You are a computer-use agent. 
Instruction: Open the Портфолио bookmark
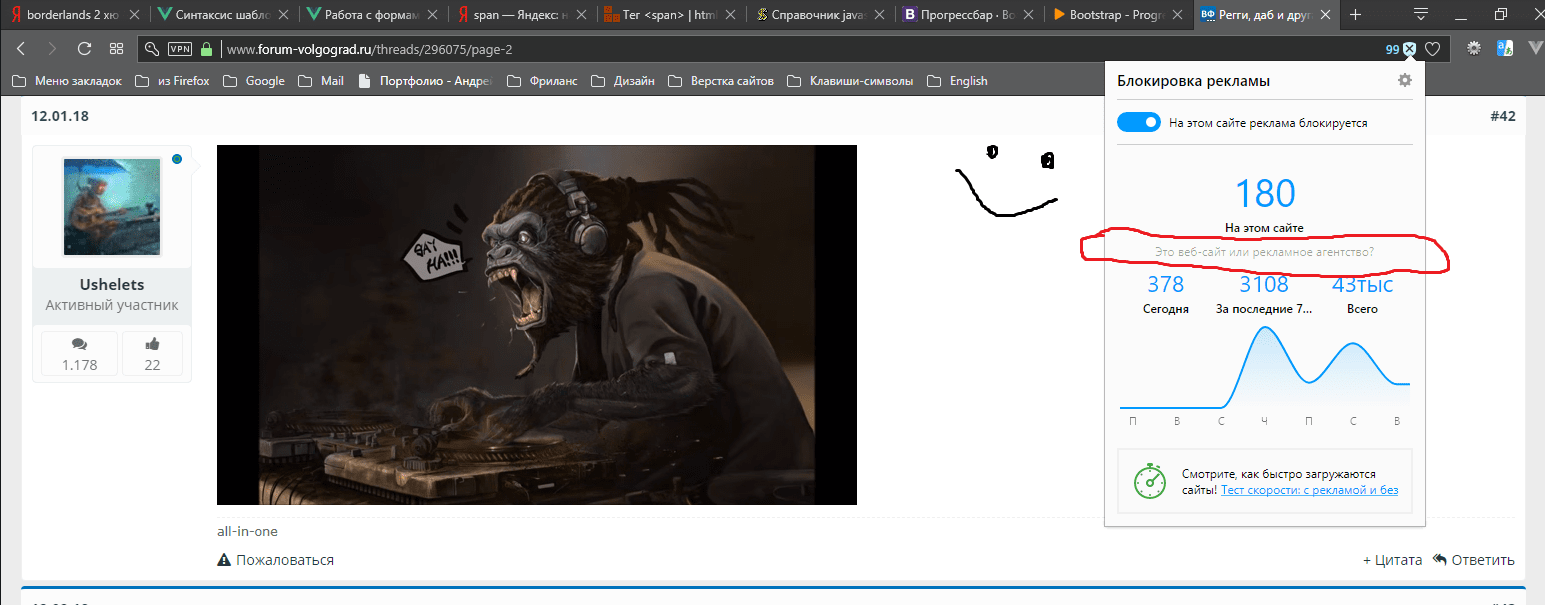(425, 81)
